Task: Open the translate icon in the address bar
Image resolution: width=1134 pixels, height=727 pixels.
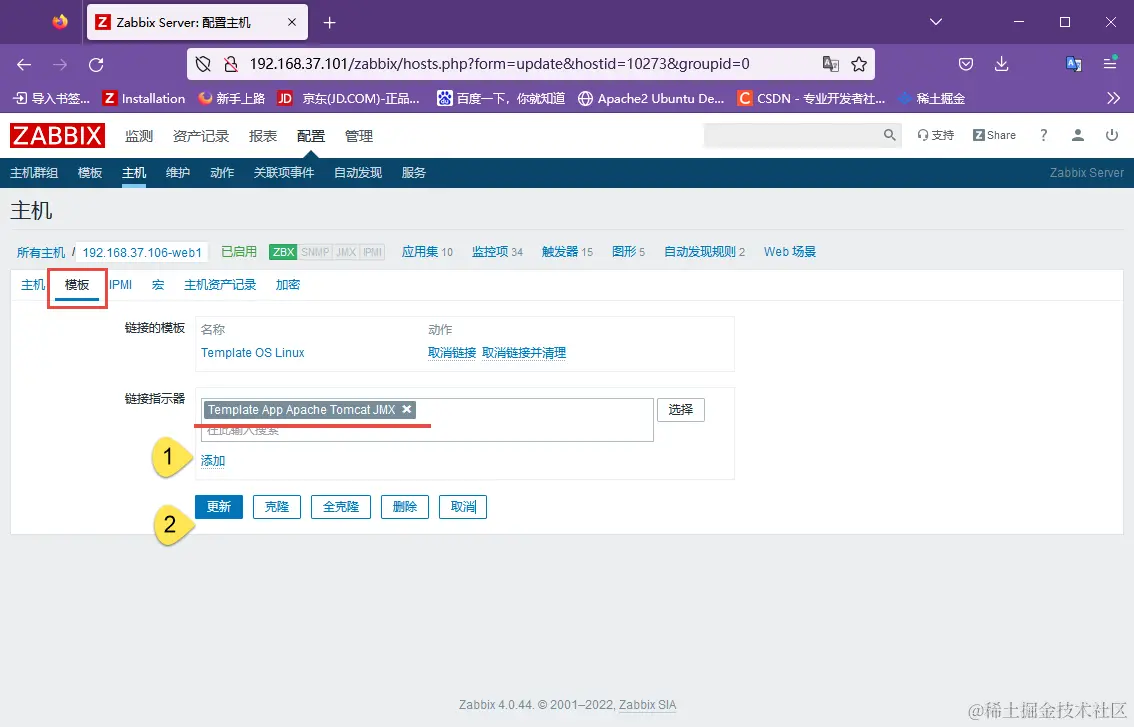Action: pyautogui.click(x=831, y=64)
